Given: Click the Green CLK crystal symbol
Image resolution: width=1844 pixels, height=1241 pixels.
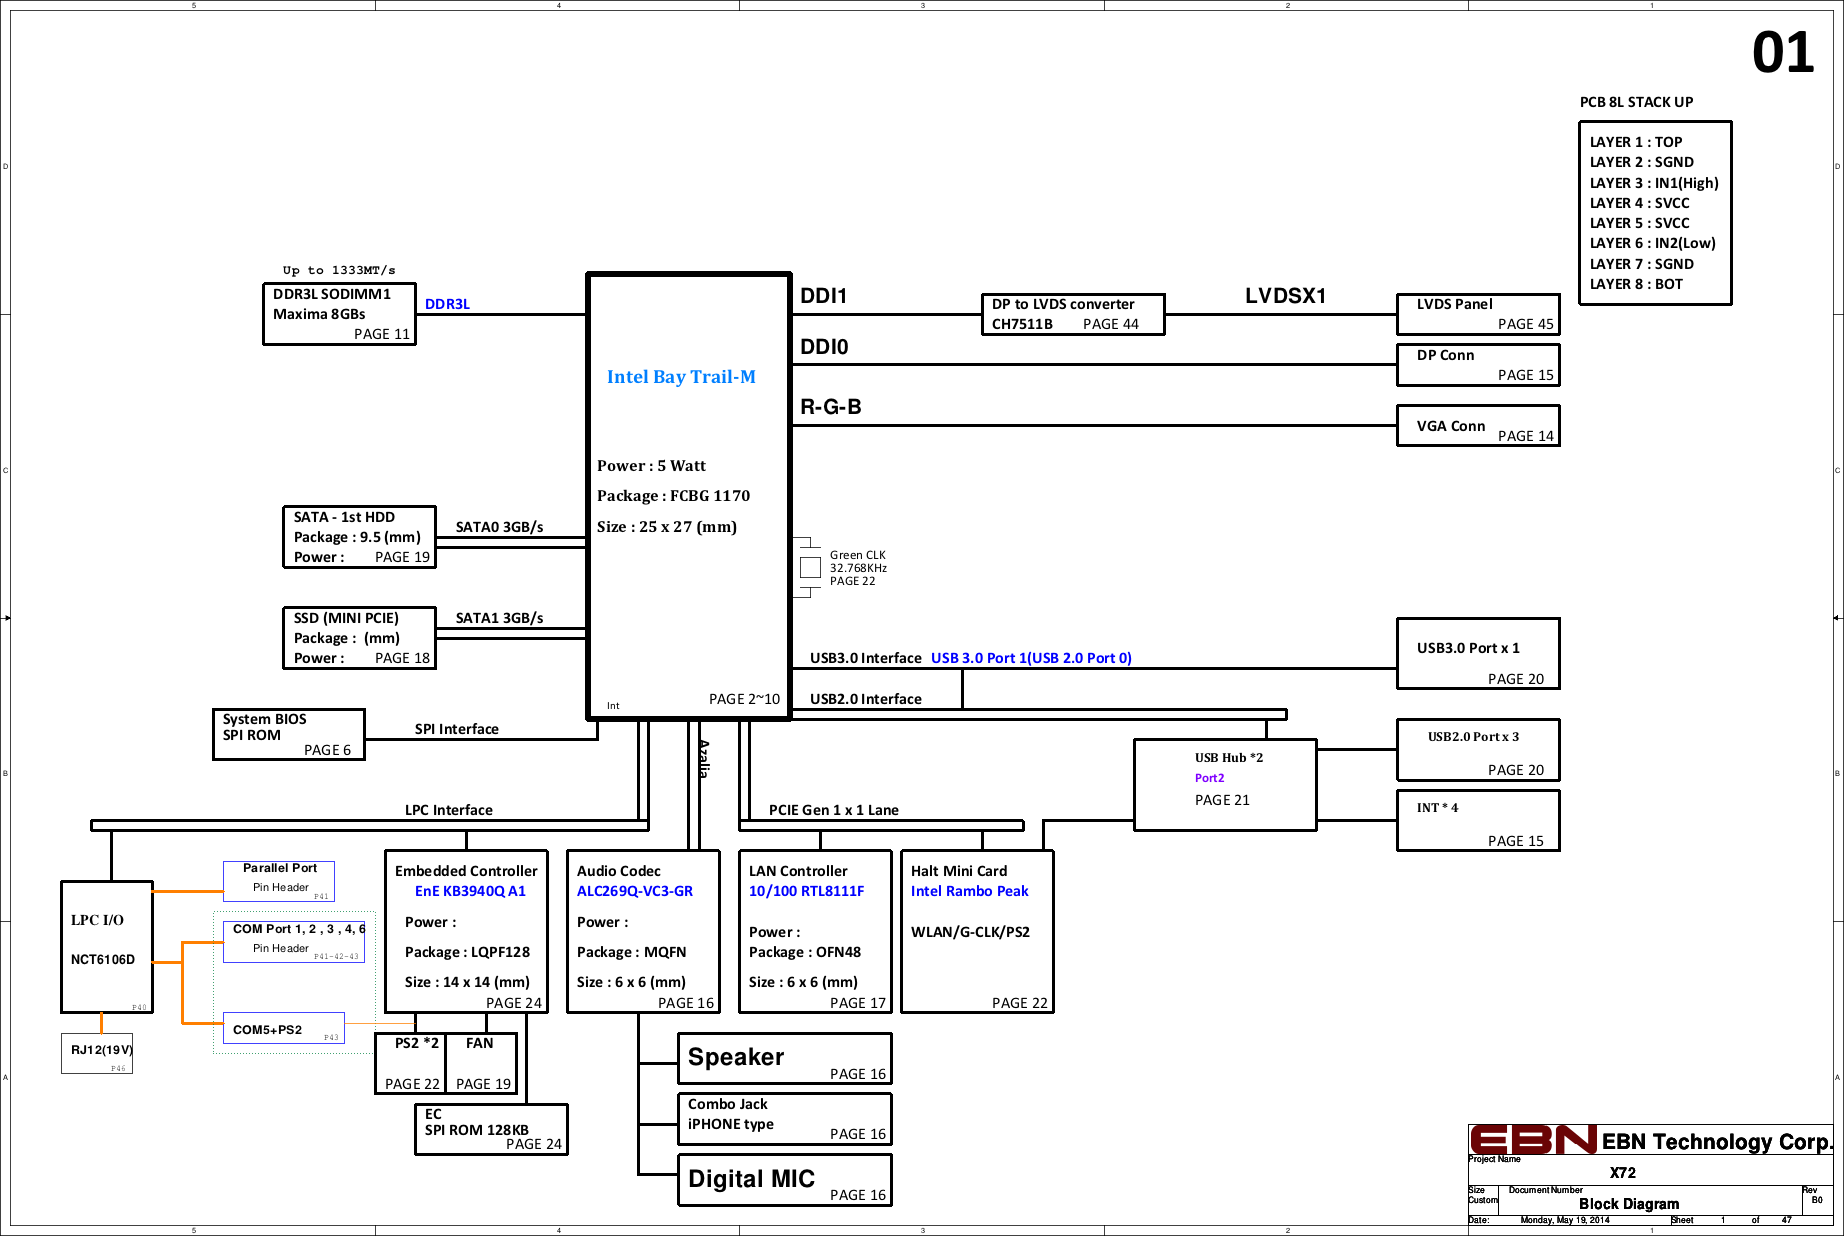Looking at the screenshot, I should [810, 567].
